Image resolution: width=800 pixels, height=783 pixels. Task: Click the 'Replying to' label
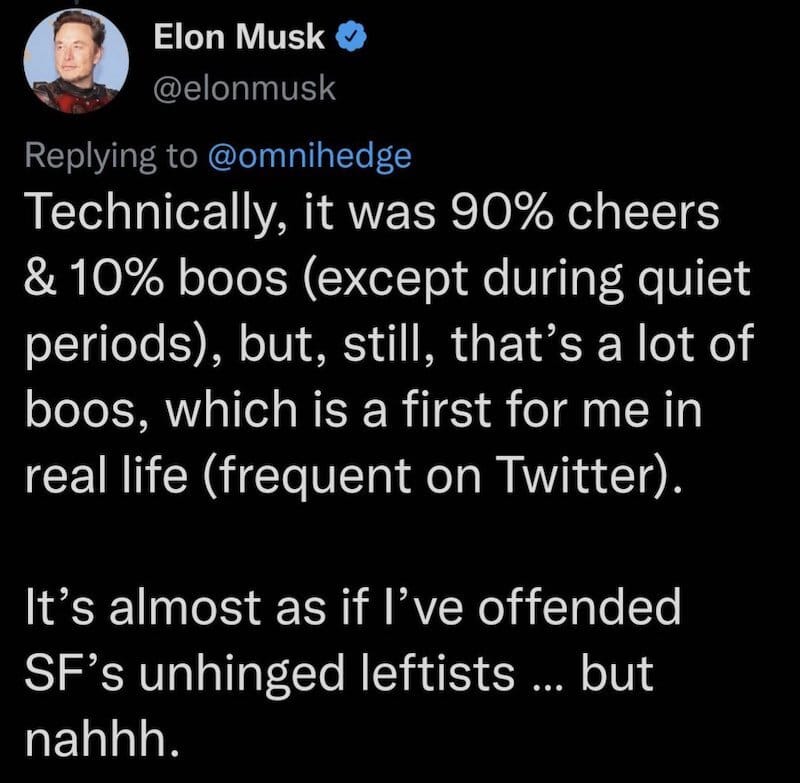click(111, 157)
